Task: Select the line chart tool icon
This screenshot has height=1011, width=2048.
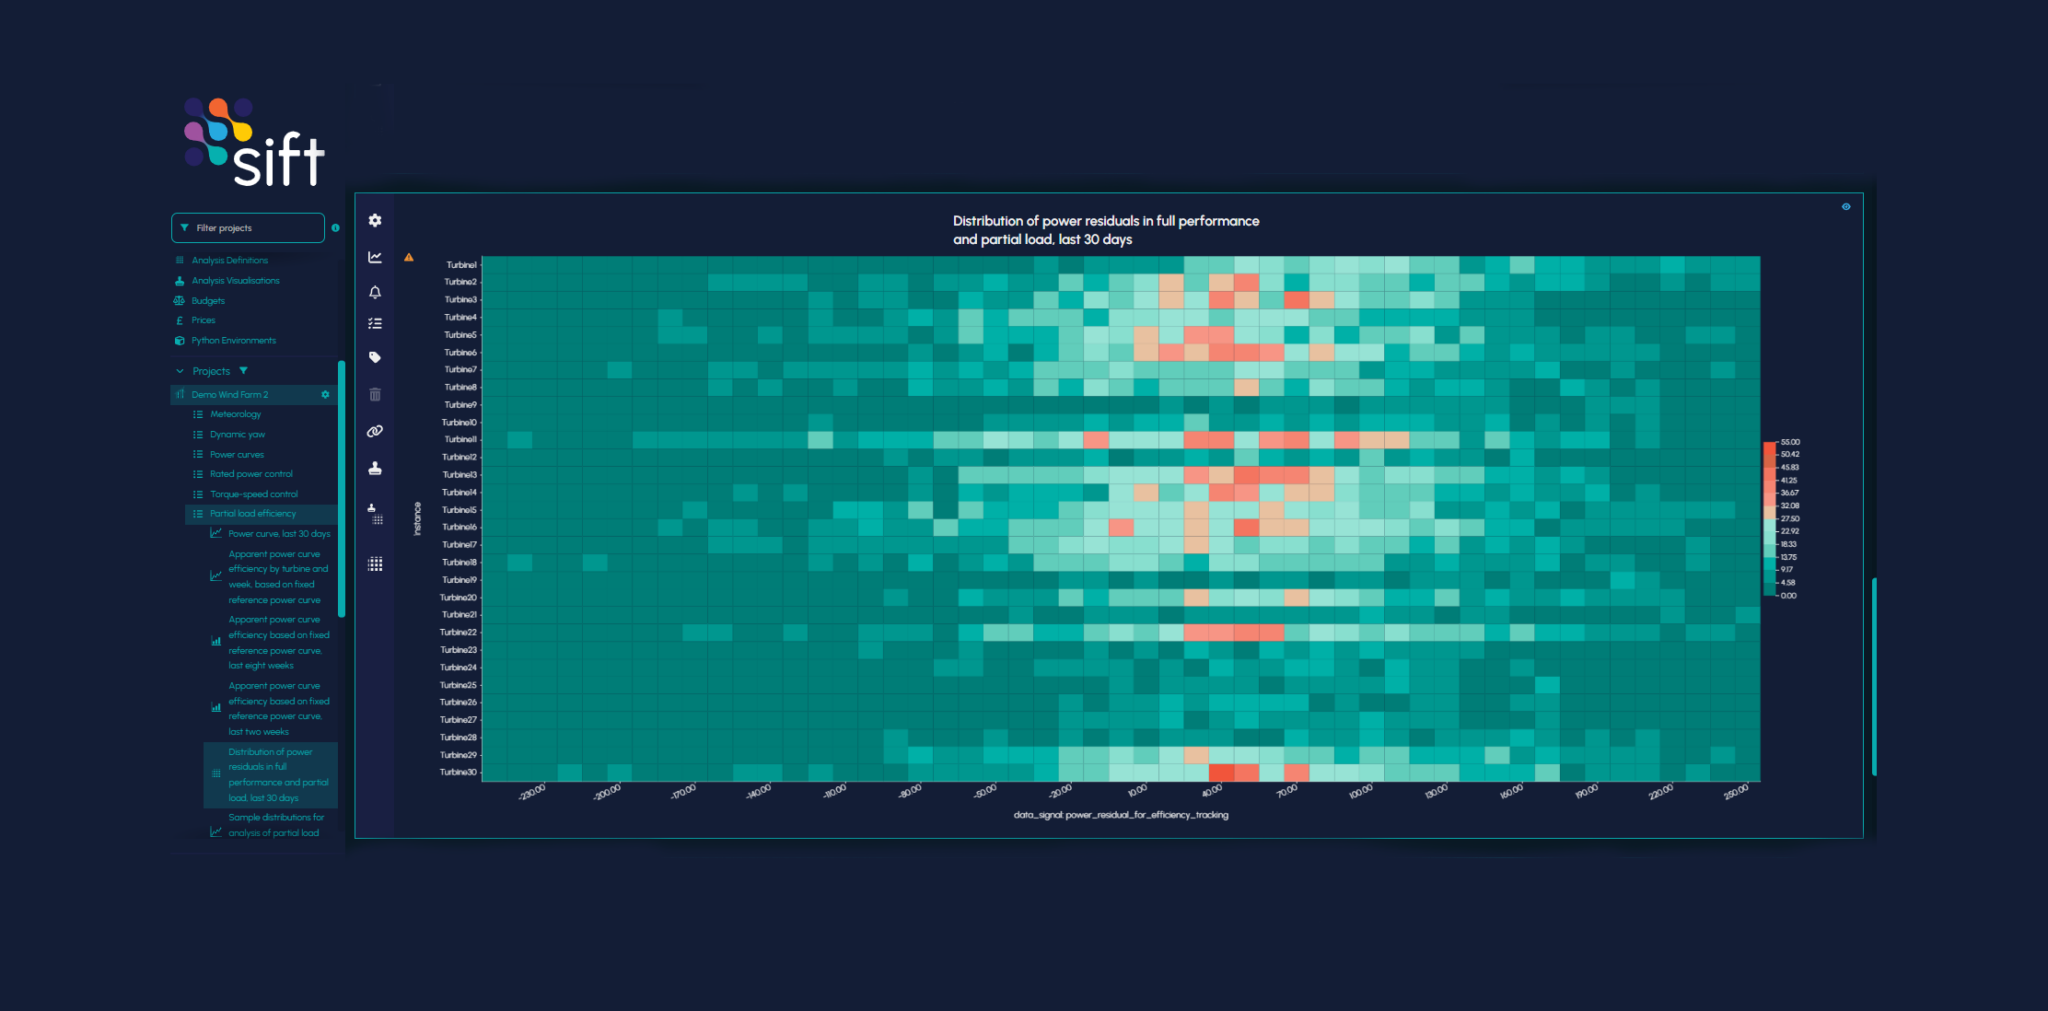Action: click(374, 256)
